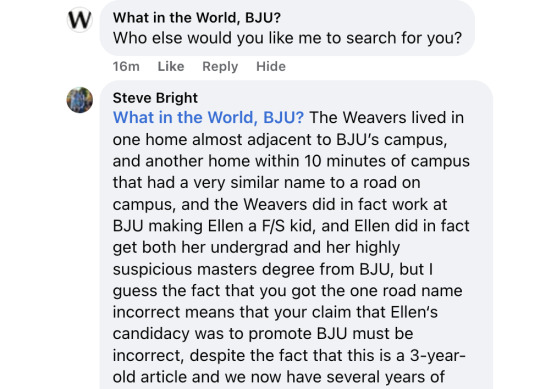Click the line 'candidacy was to promote BJU must be'
Viewport: 540px width, 389px height.
coord(263,334)
